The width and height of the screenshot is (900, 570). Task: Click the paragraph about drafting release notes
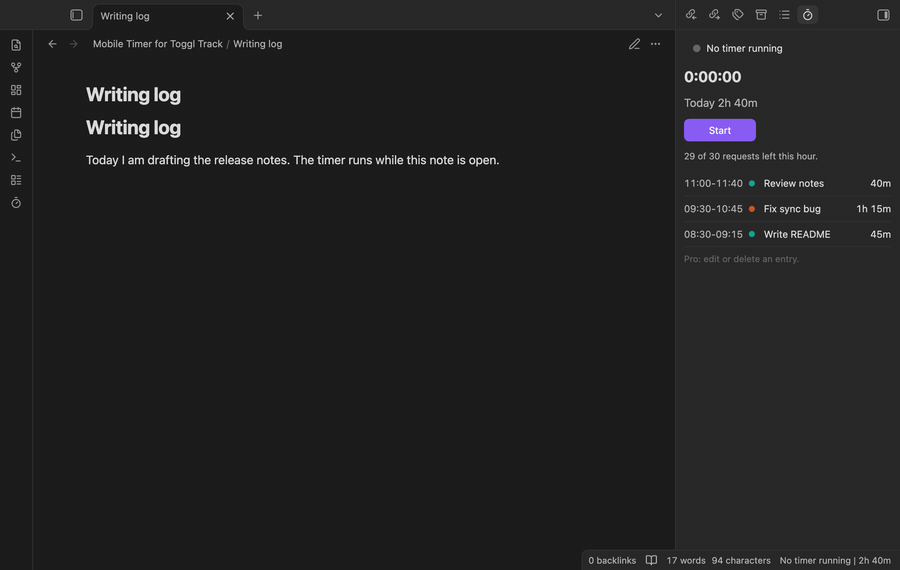click(293, 160)
